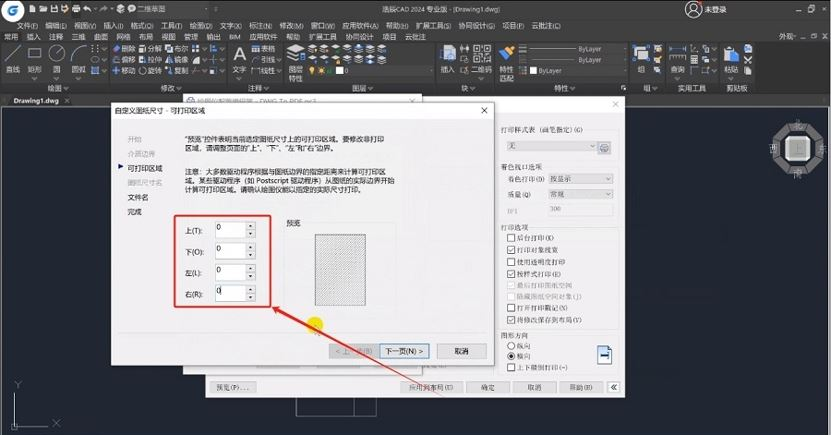This screenshot has width=831, height=435.
Task: Collapse plot dialog with double-chevron button
Action: tap(614, 388)
